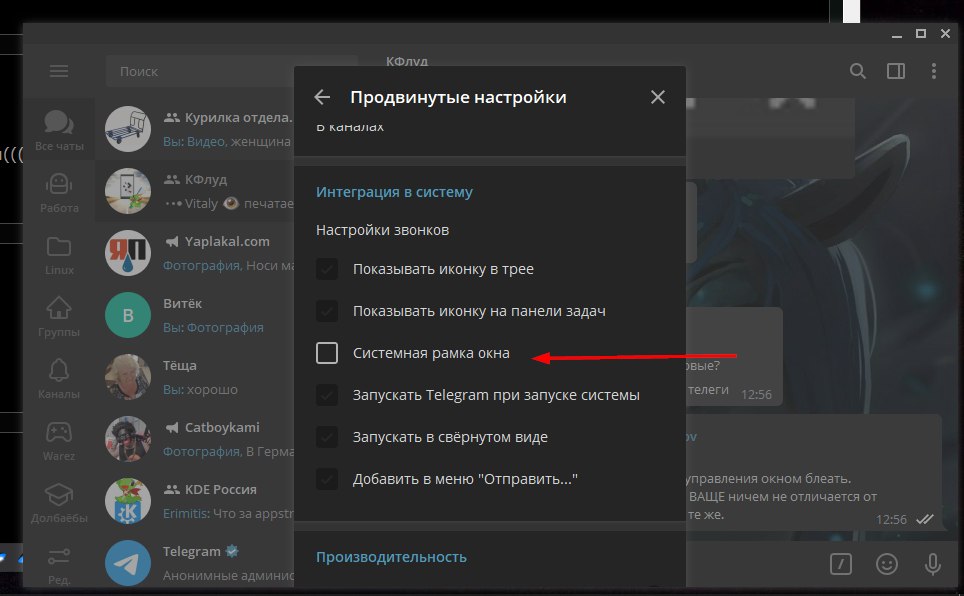
Task: Close the advanced settings dialog
Action: point(658,97)
